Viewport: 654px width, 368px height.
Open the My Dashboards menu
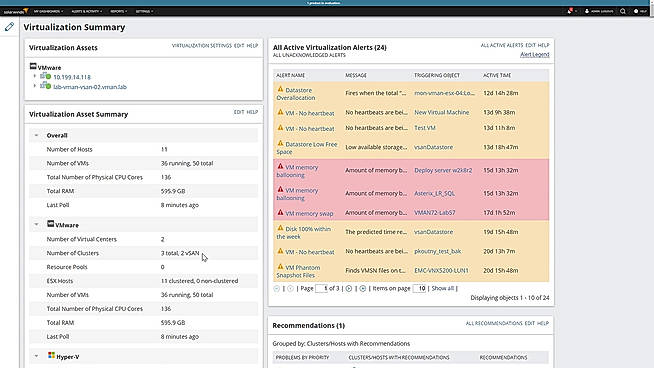point(48,11)
